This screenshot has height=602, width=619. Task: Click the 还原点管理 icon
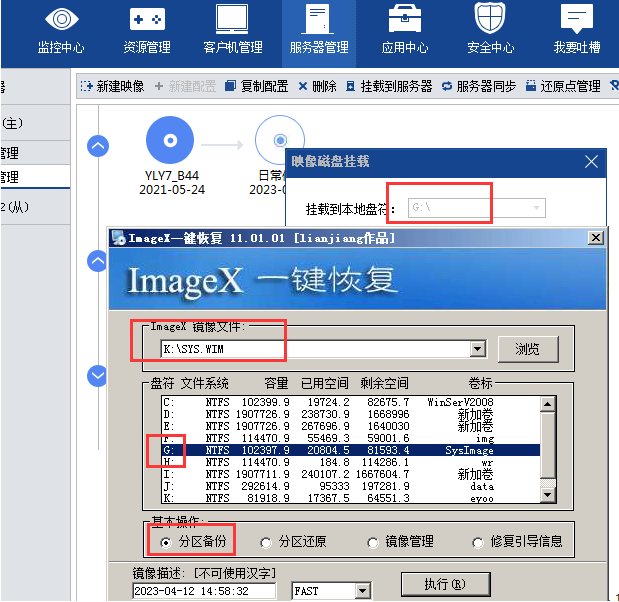click(531, 86)
